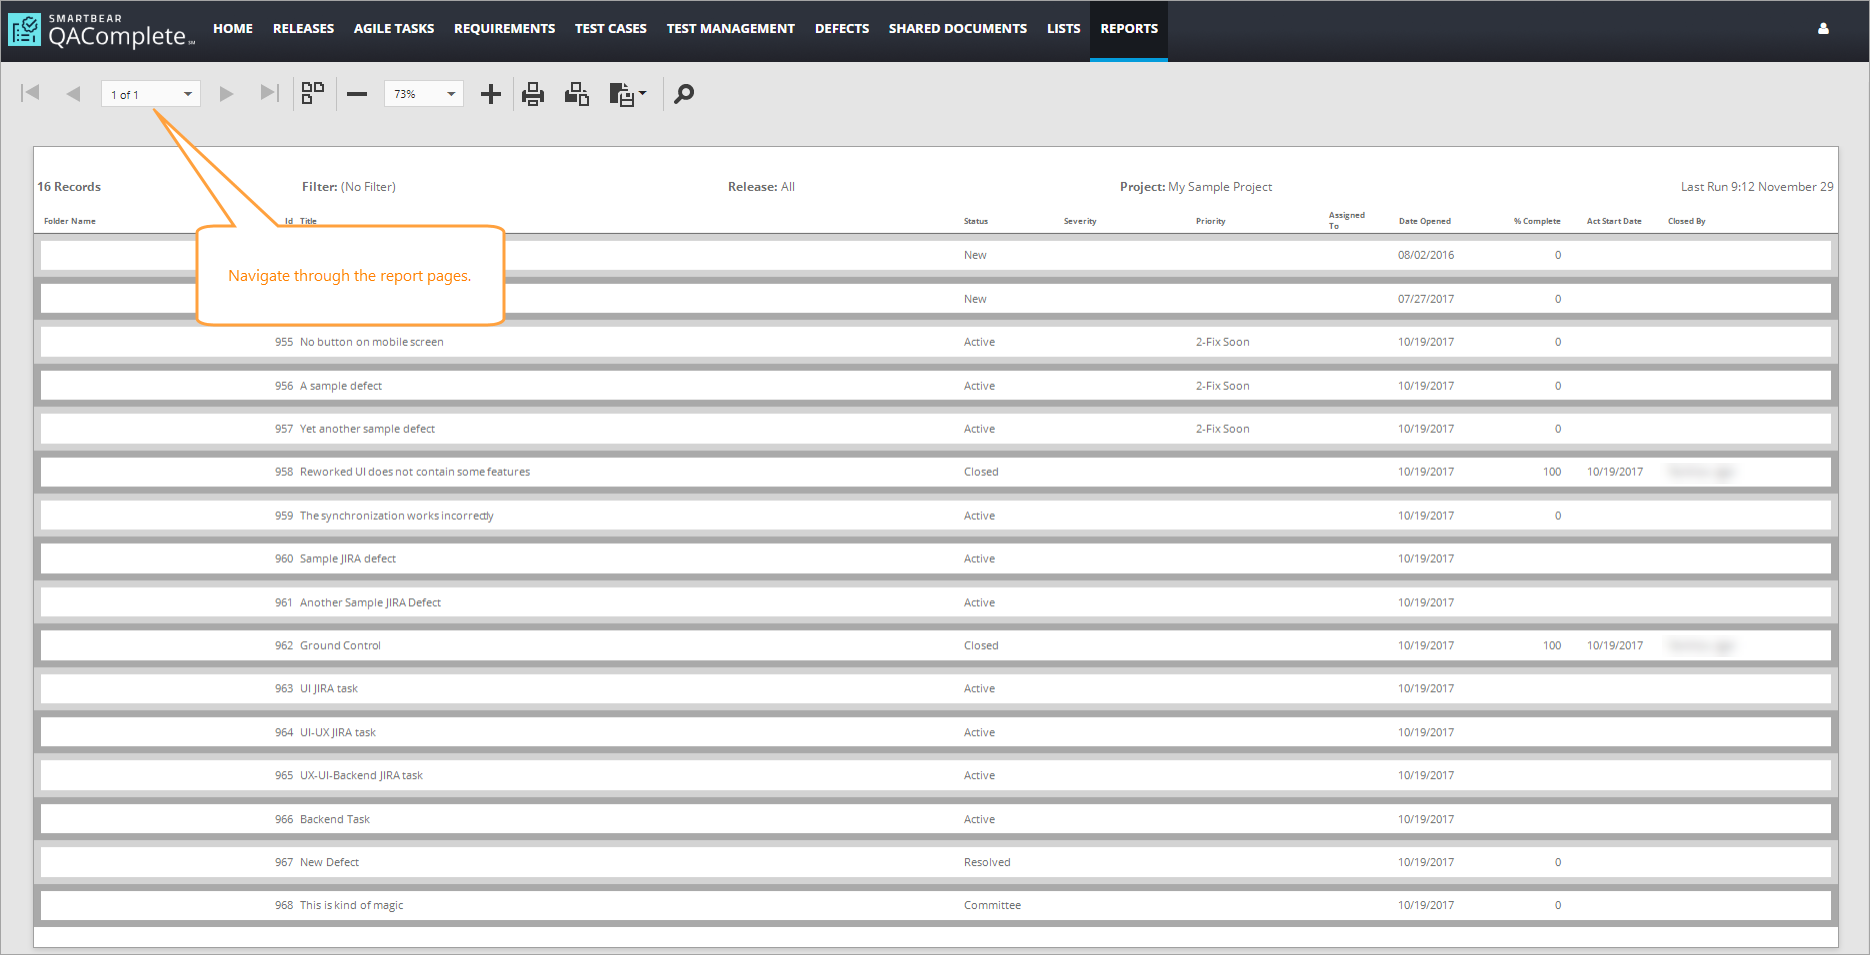Go to the next report page
Image resolution: width=1870 pixels, height=955 pixels.
(x=226, y=94)
